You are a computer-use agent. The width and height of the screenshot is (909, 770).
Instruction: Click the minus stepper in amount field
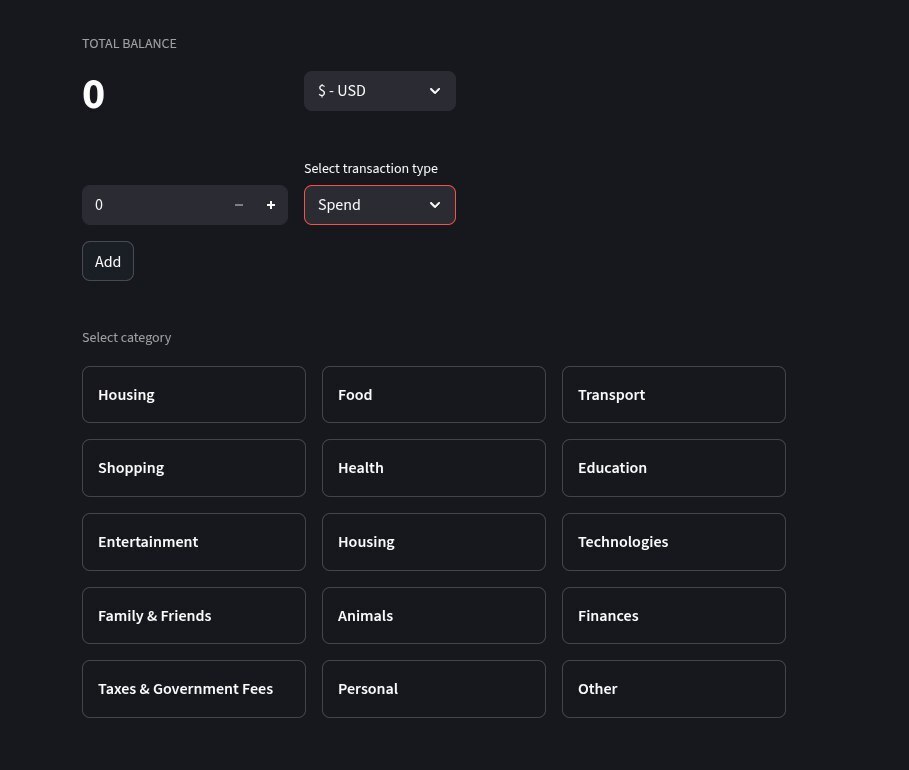(239, 205)
